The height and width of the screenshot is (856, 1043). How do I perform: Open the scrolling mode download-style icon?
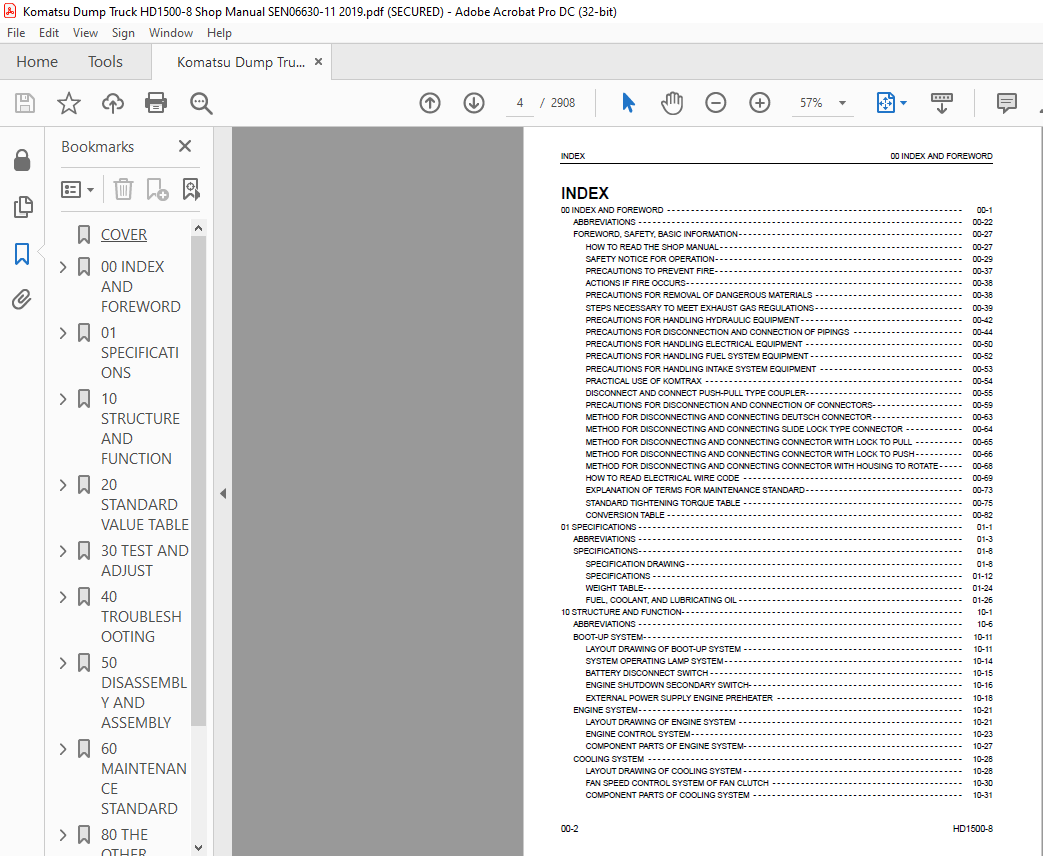point(941,103)
